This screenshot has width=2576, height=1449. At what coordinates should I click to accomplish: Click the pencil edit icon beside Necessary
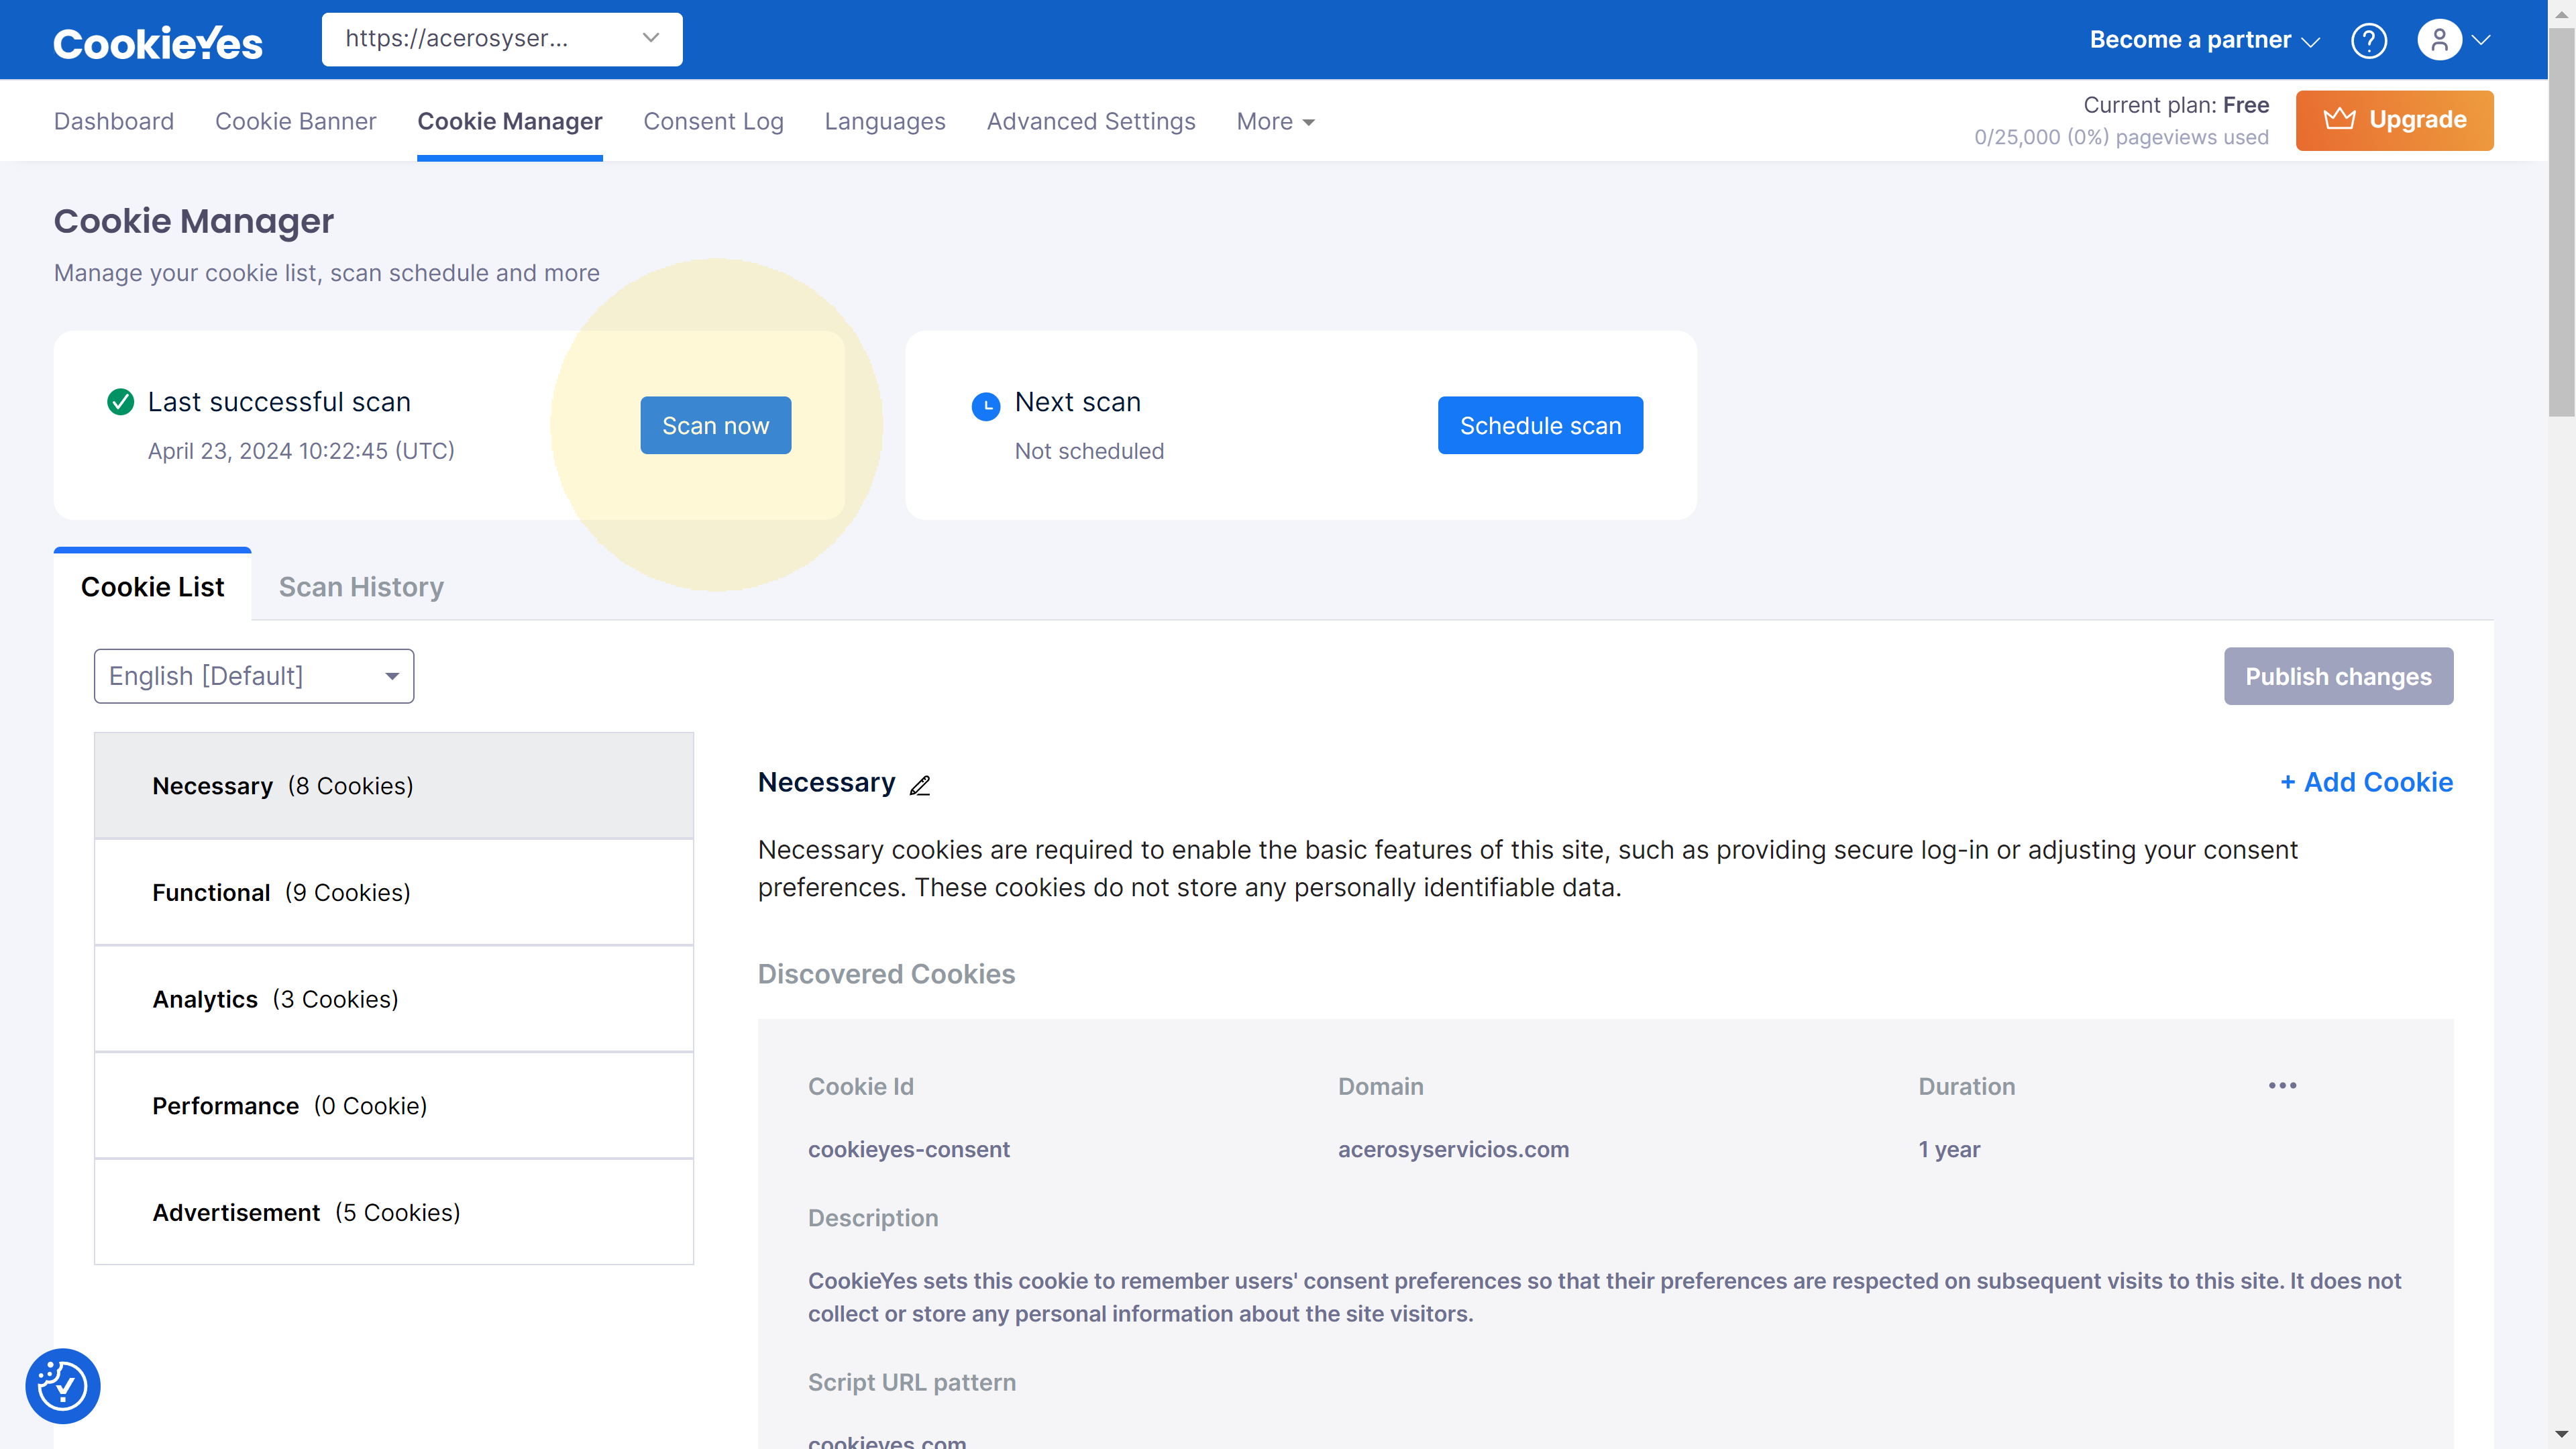920,785
